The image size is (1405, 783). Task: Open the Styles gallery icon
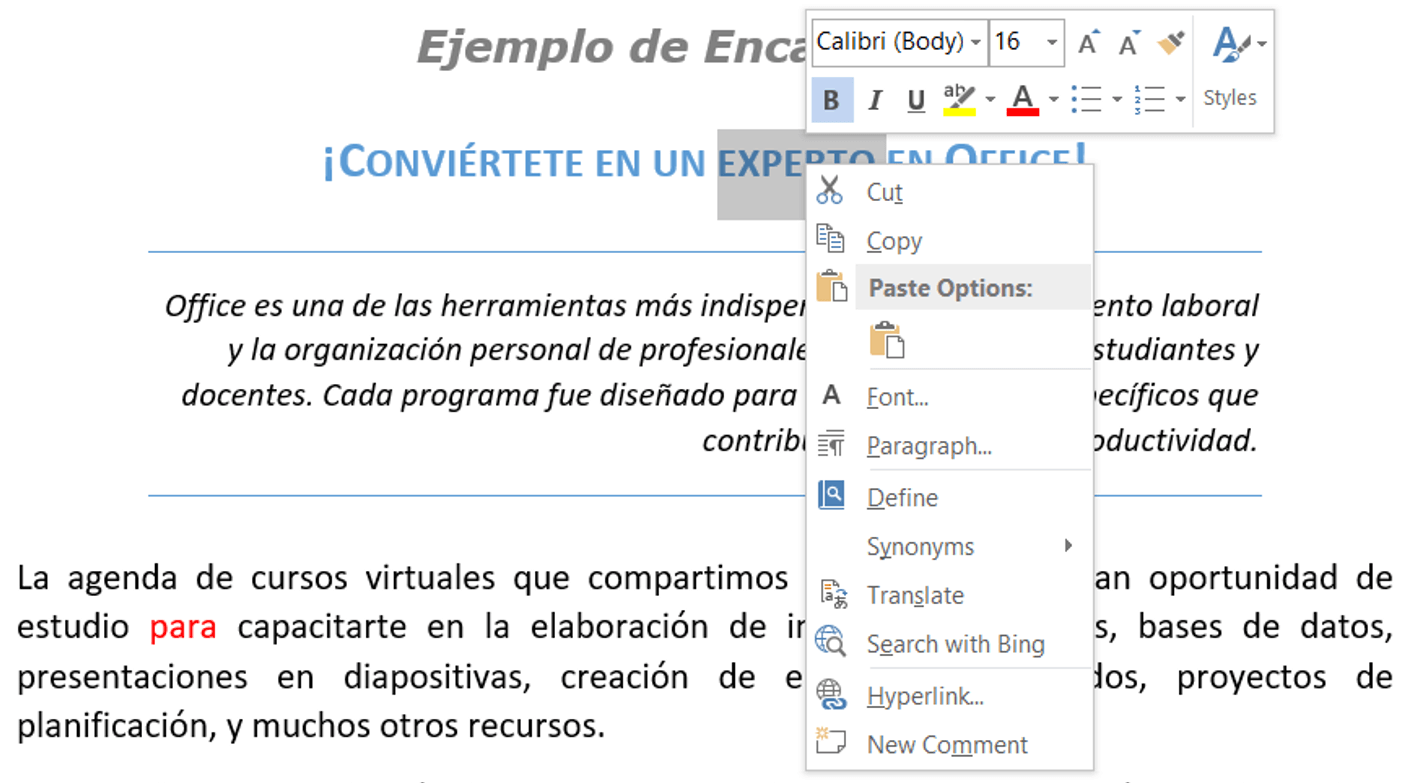pos(1230,44)
